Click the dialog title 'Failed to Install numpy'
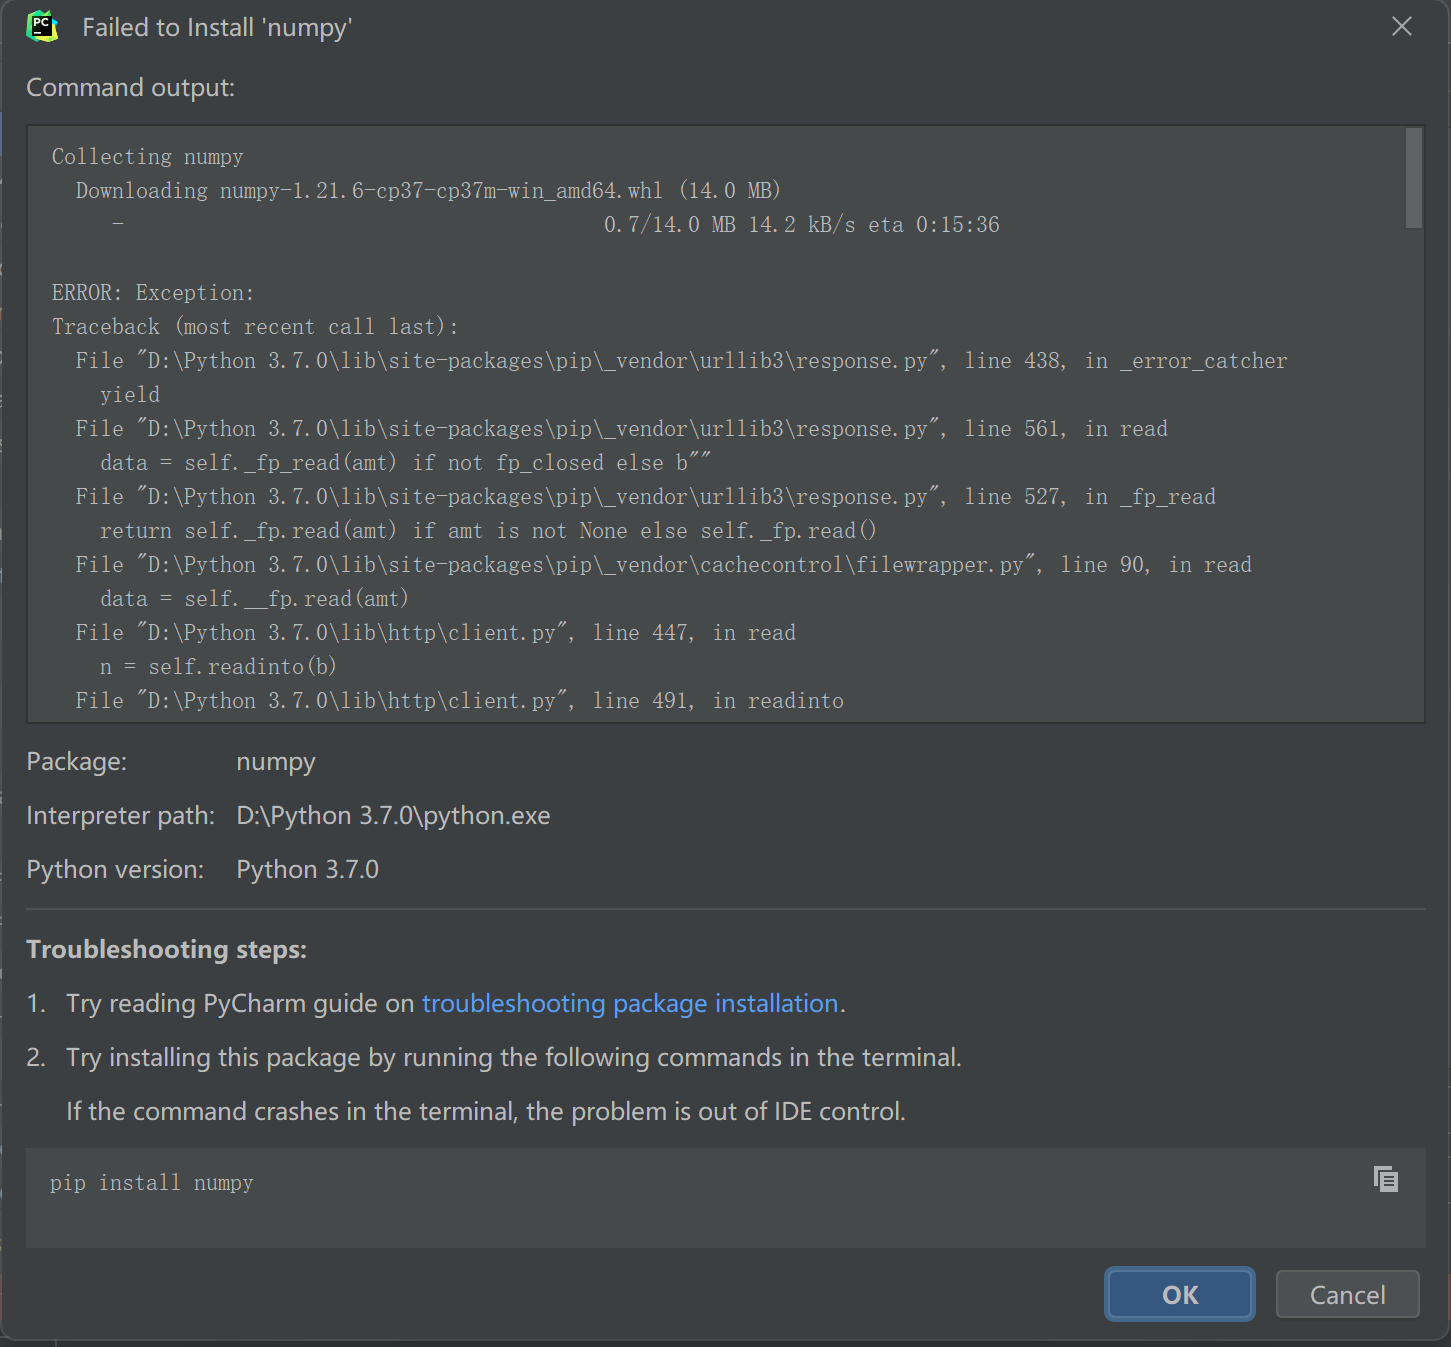1451x1347 pixels. [x=217, y=28]
